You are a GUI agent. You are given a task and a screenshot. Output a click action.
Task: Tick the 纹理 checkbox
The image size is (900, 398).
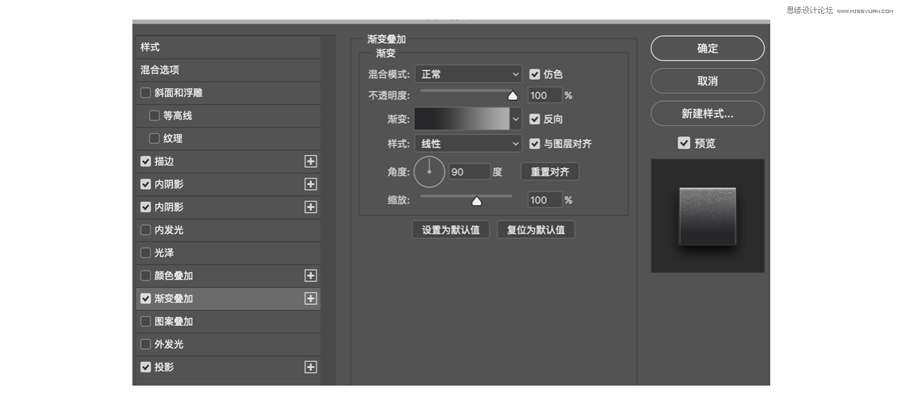pos(154,138)
